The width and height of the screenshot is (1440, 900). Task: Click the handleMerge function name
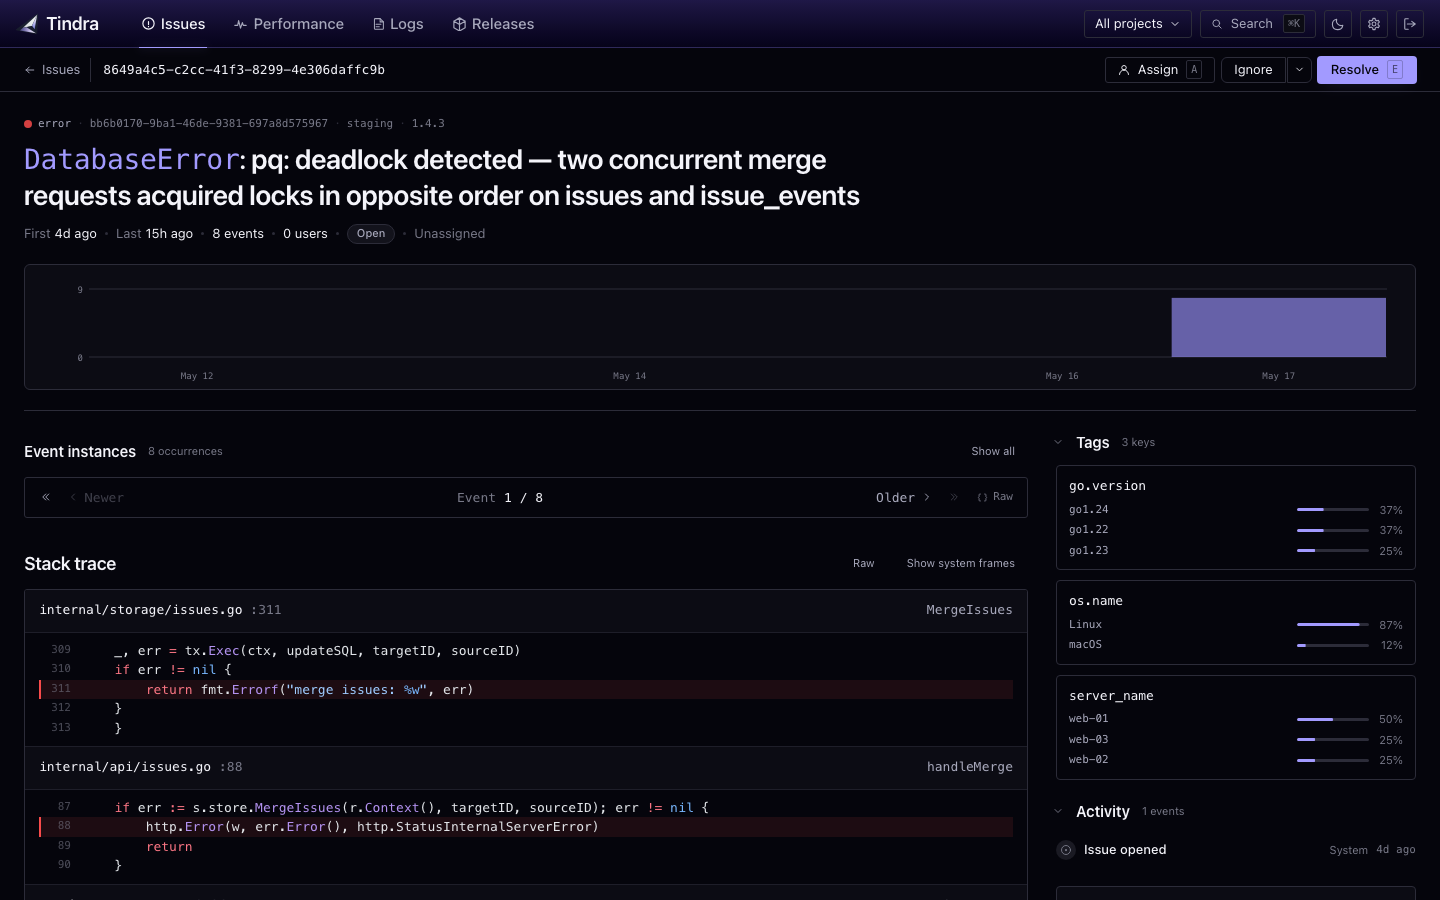pyautogui.click(x=970, y=767)
